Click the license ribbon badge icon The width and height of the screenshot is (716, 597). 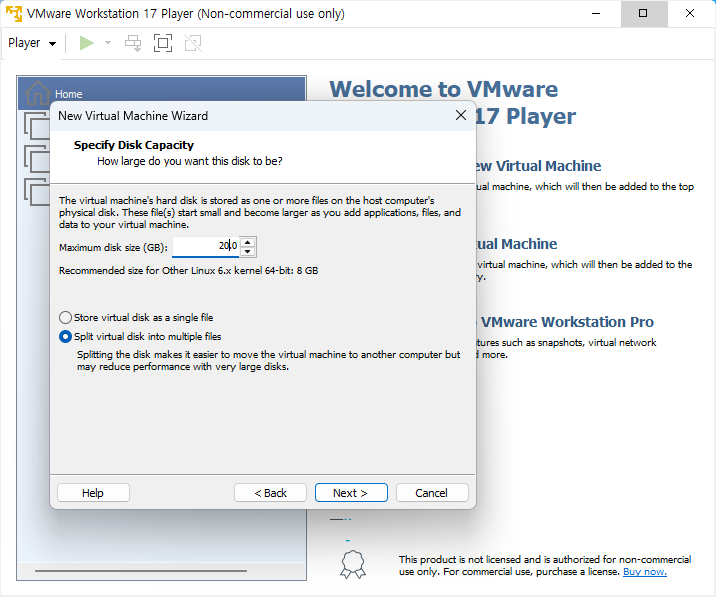coord(353,565)
